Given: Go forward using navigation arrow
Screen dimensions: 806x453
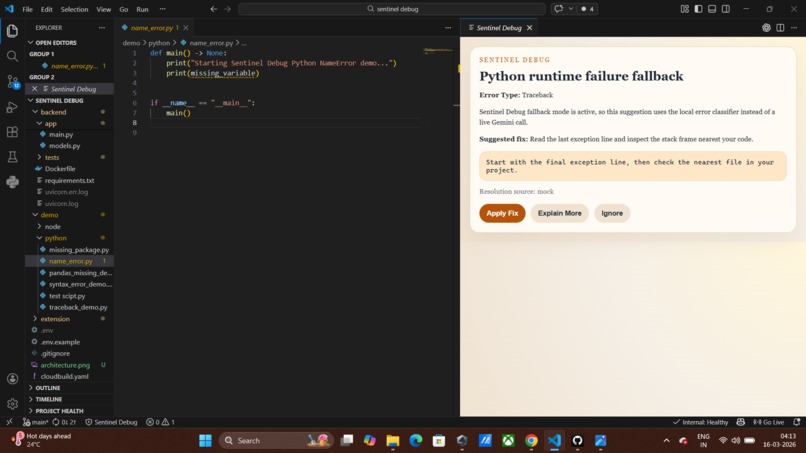Looking at the screenshot, I should (228, 9).
